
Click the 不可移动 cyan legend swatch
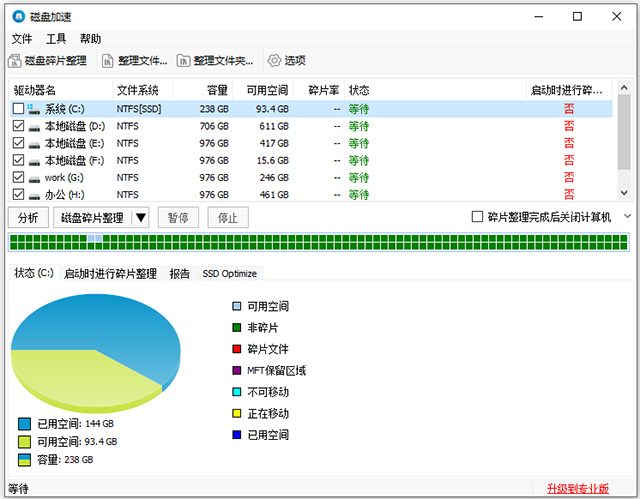237,392
